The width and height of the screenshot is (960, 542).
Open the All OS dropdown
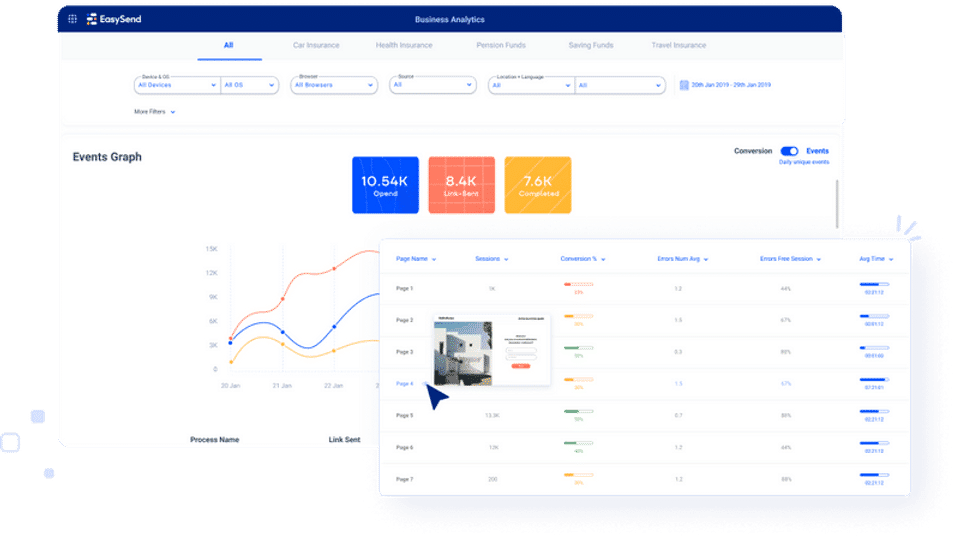coord(249,85)
